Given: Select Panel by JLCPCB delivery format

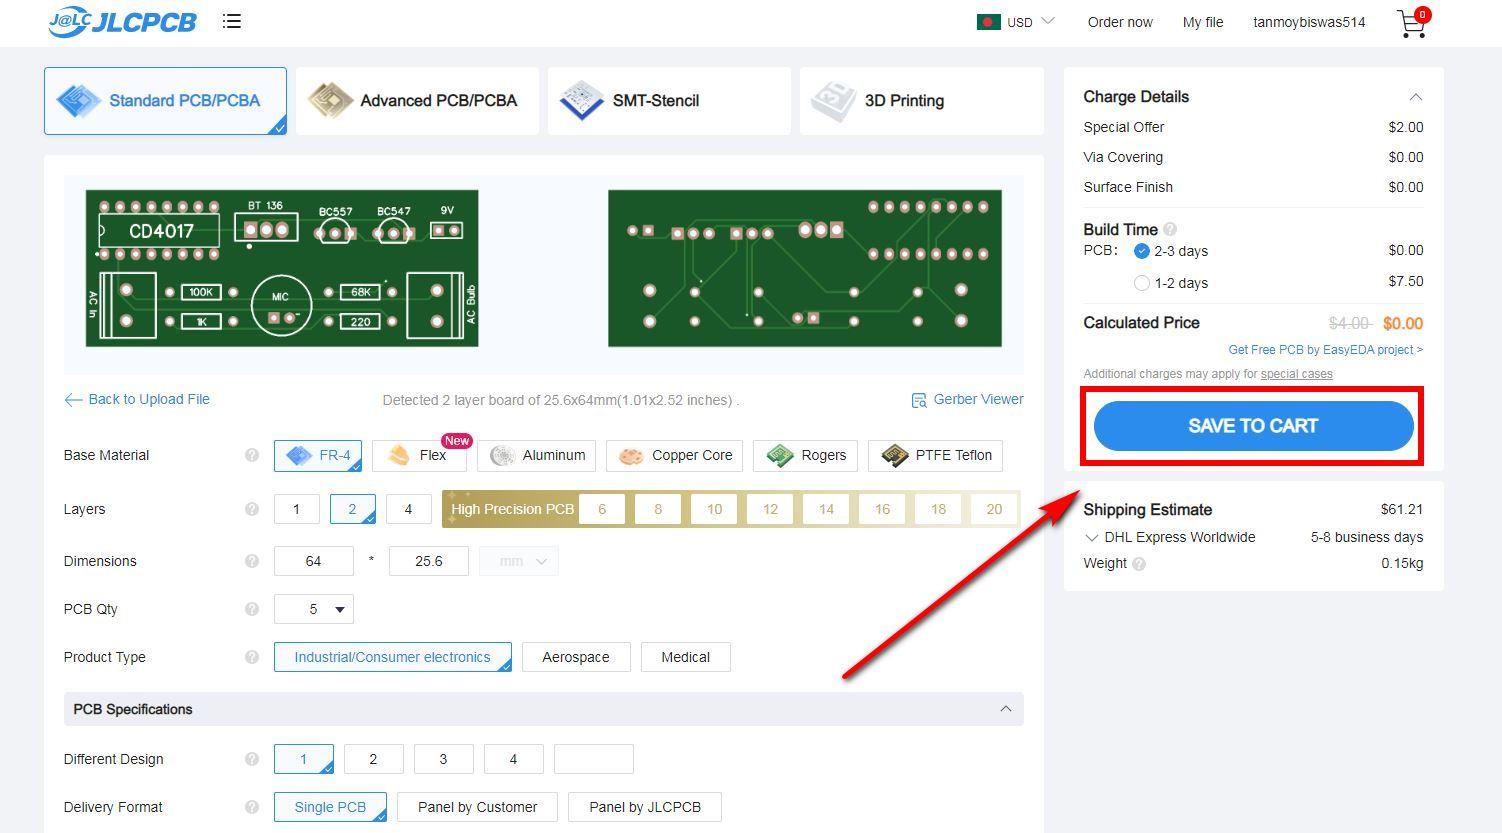Looking at the screenshot, I should [645, 807].
